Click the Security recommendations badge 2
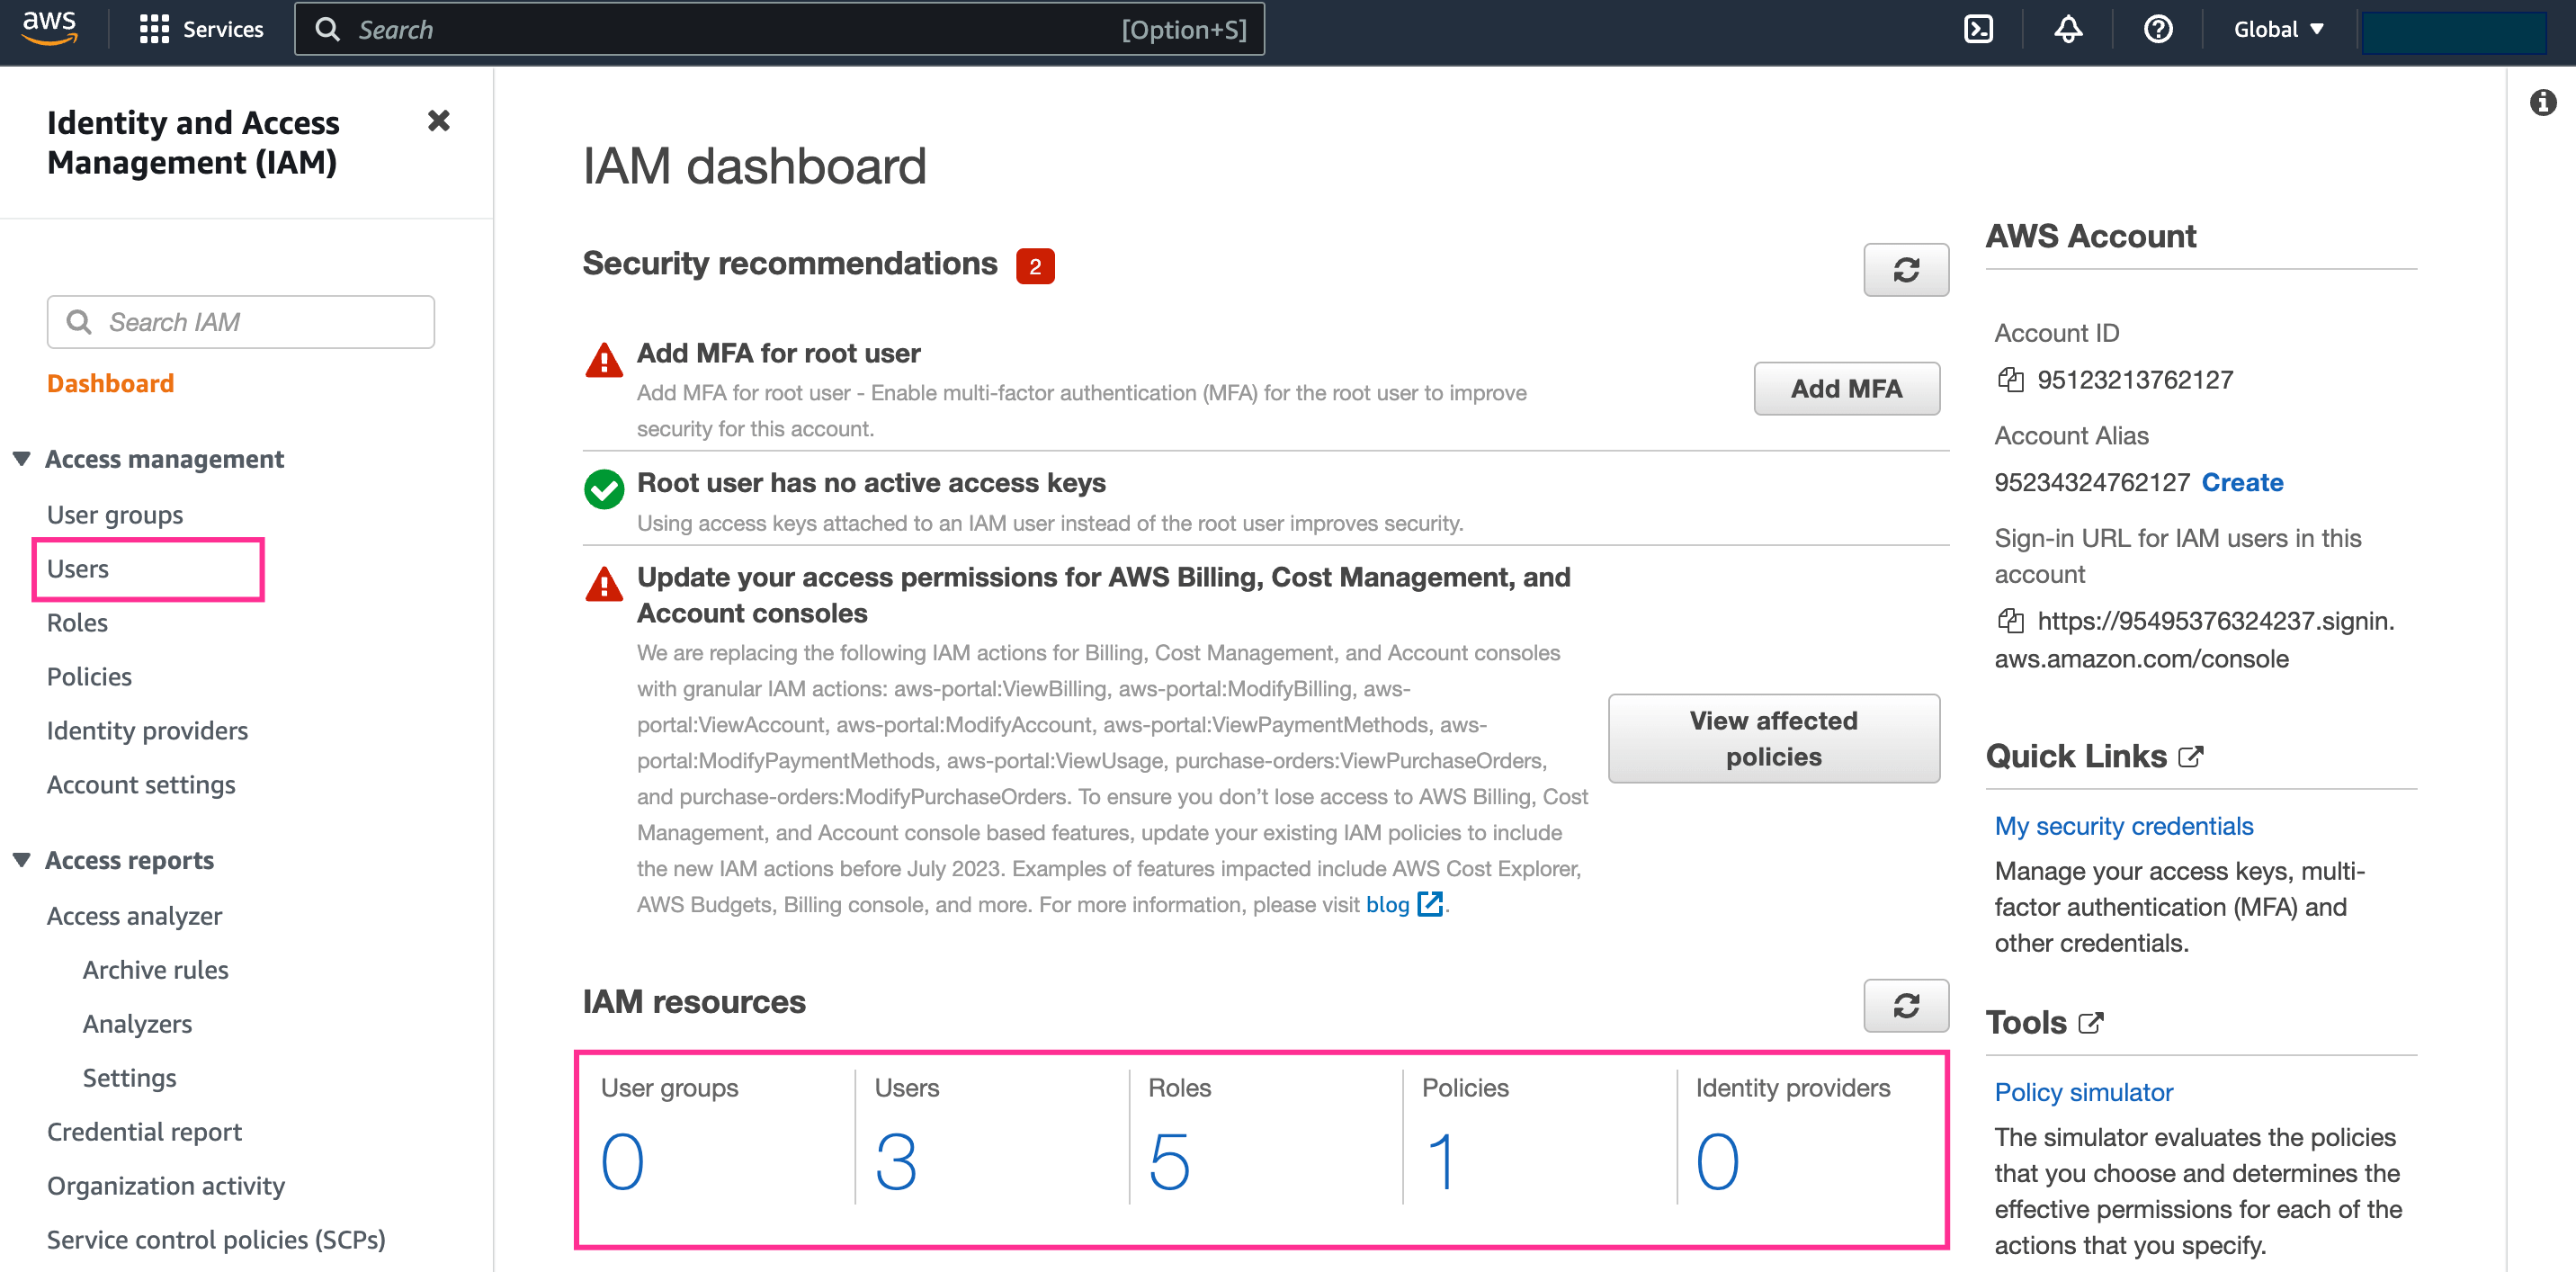The width and height of the screenshot is (2576, 1272). point(1035,266)
